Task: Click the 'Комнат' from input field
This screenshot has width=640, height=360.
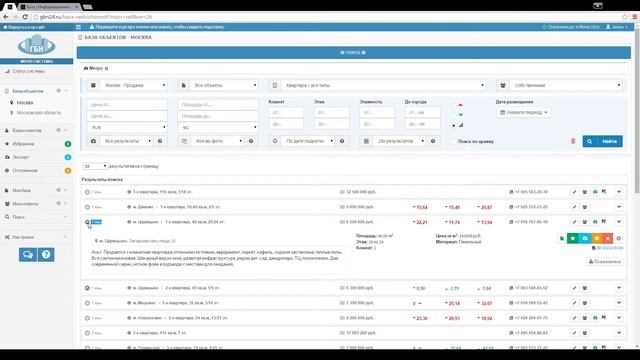Action: click(x=286, y=112)
